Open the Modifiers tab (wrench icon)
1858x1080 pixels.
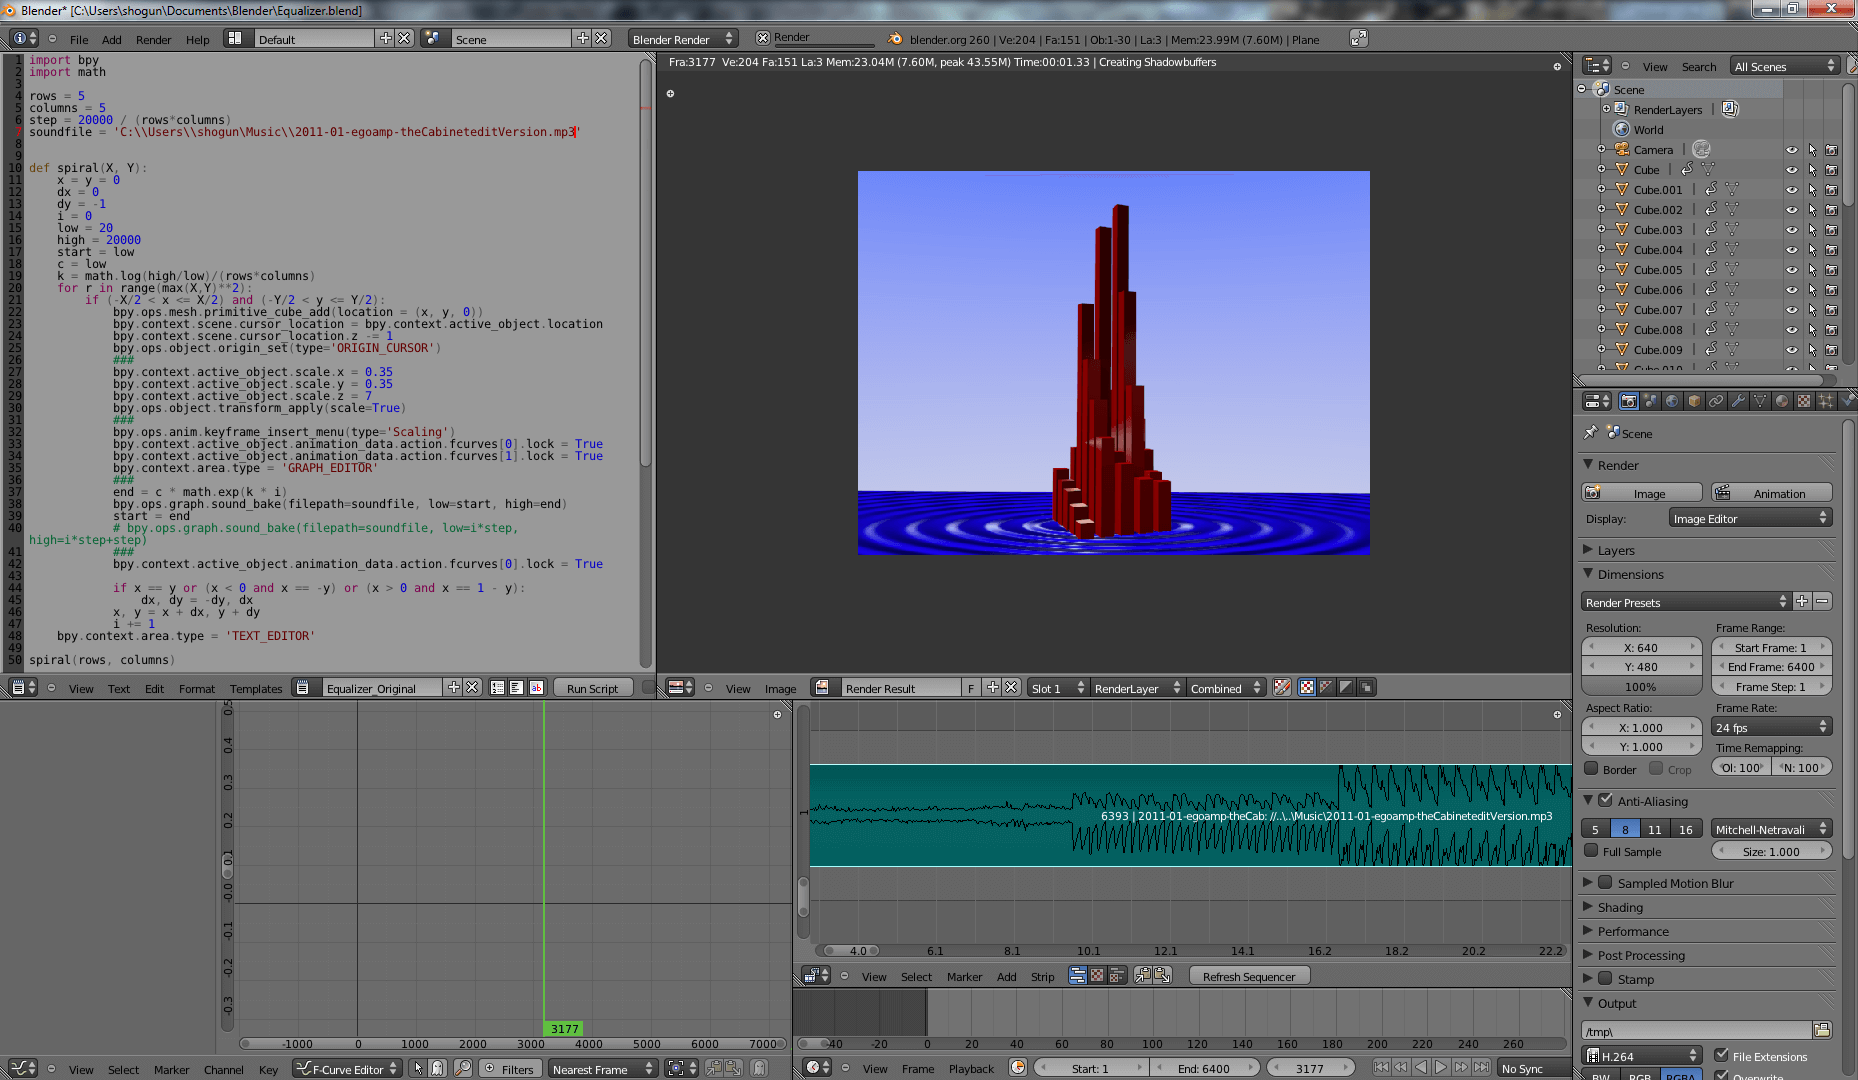pyautogui.click(x=1739, y=401)
